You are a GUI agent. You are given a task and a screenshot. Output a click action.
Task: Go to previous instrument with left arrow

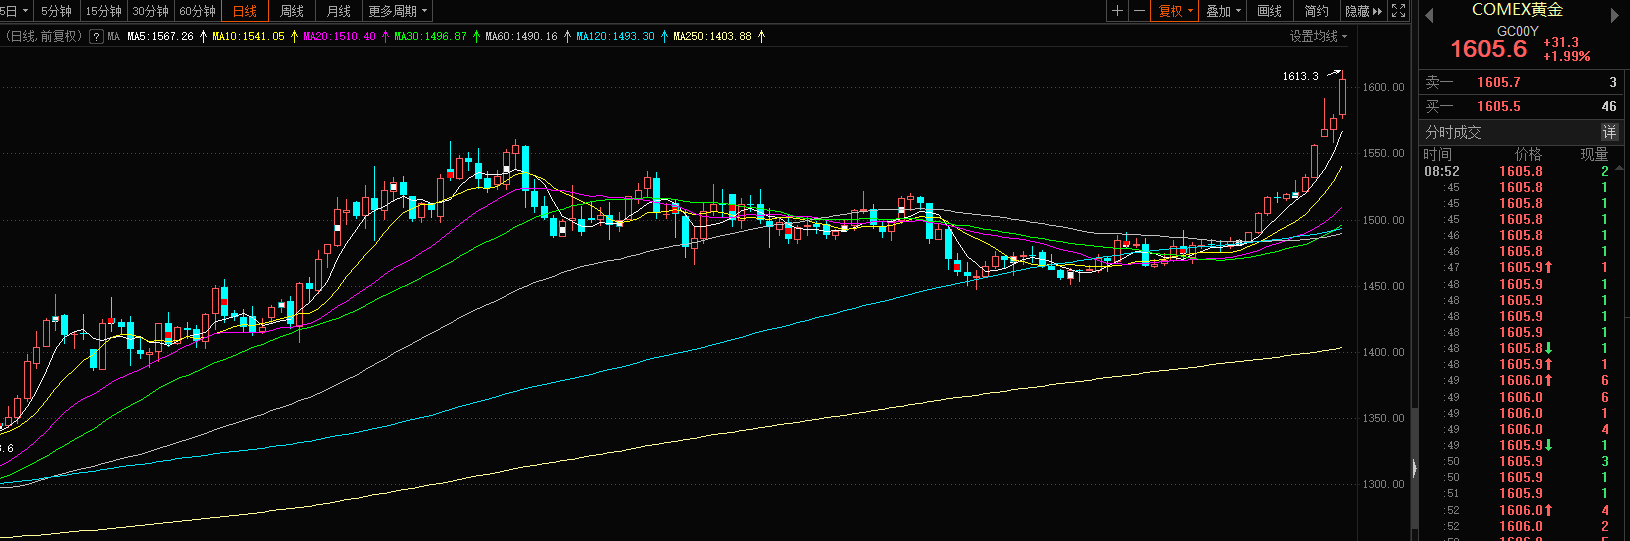pyautogui.click(x=1429, y=15)
